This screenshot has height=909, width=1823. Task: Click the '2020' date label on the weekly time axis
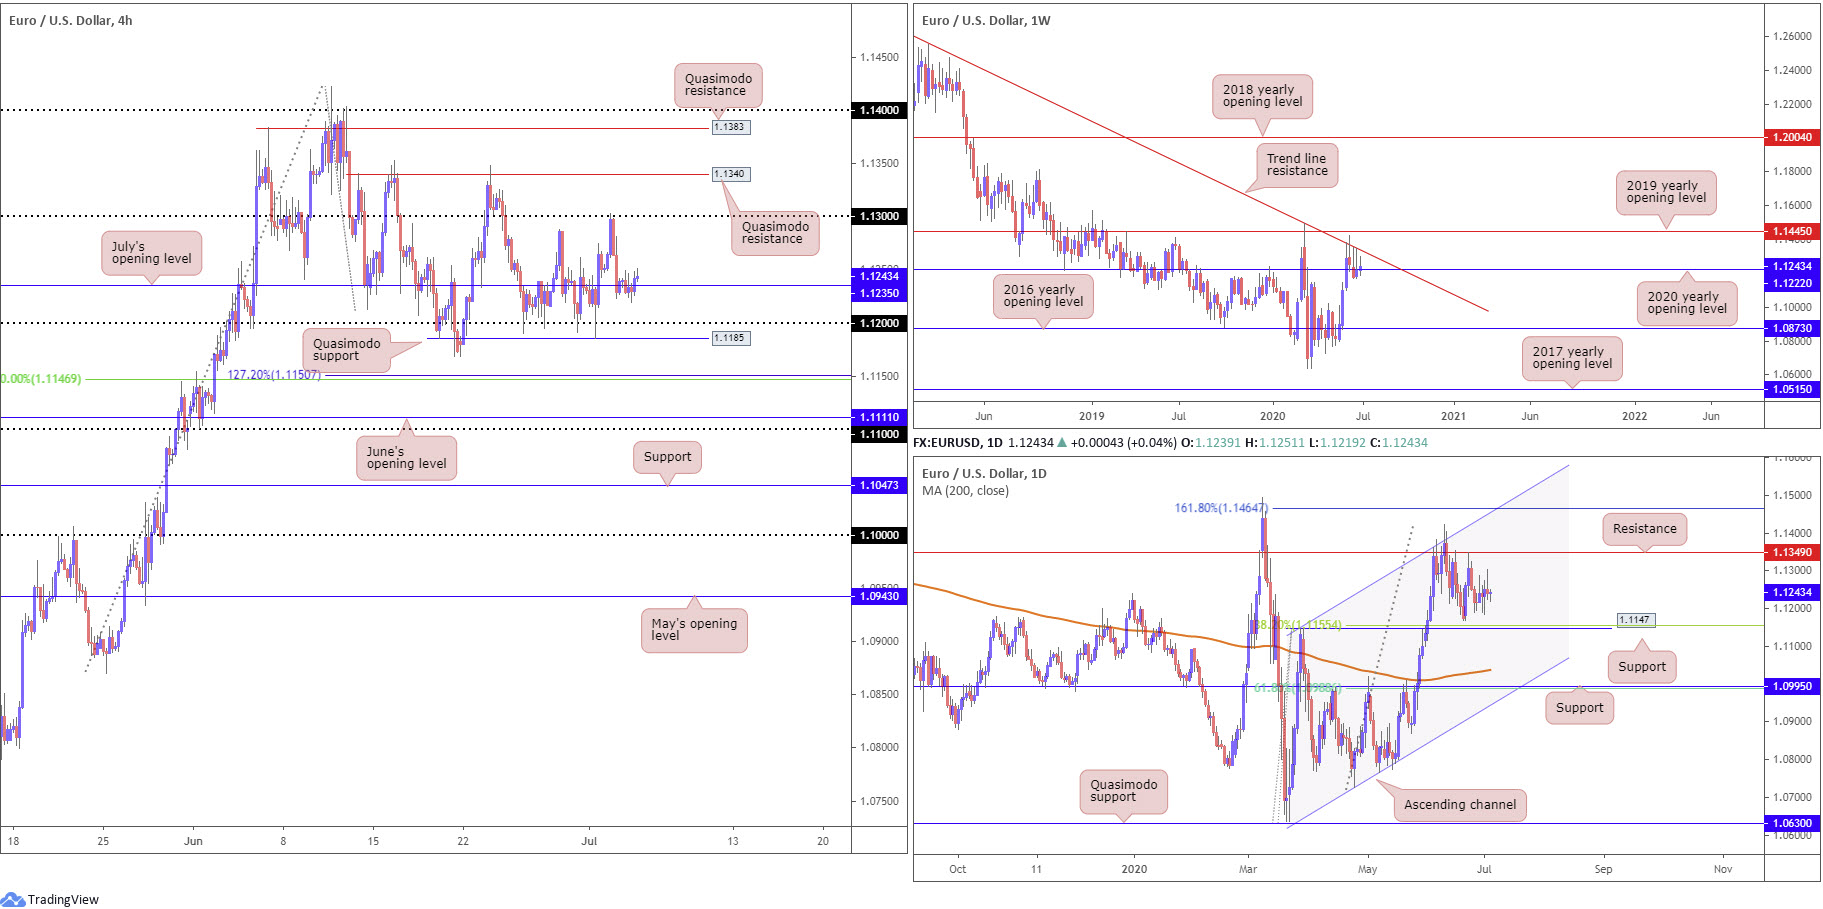point(1272,416)
